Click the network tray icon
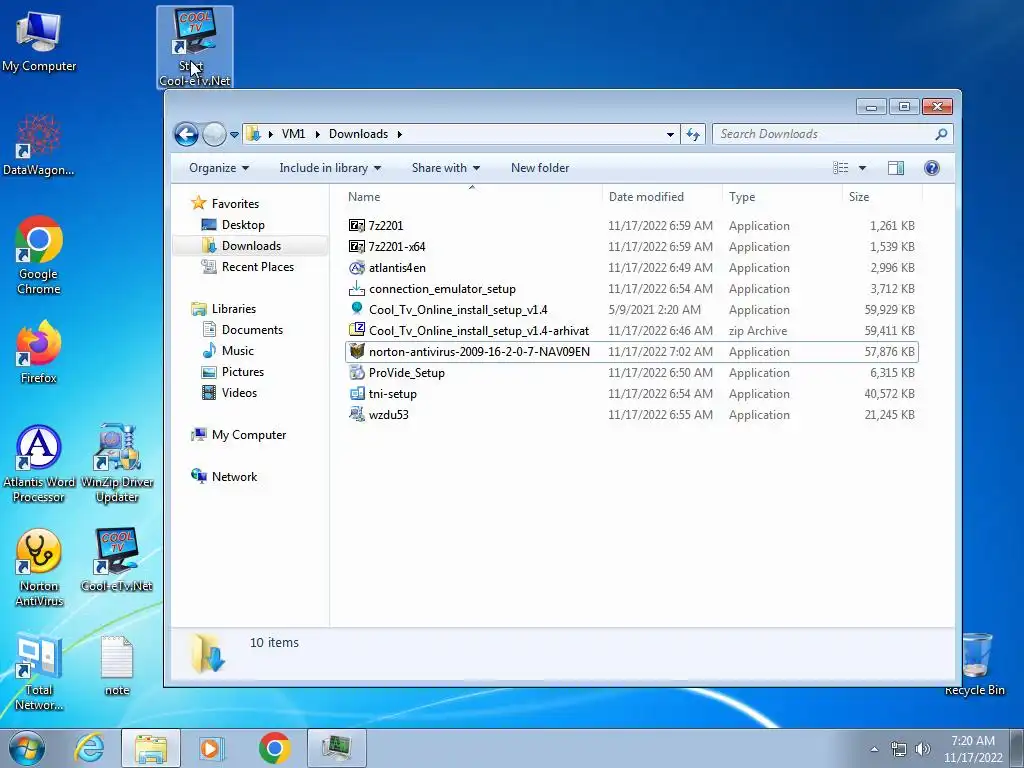This screenshot has width=1024, height=768. click(x=899, y=749)
